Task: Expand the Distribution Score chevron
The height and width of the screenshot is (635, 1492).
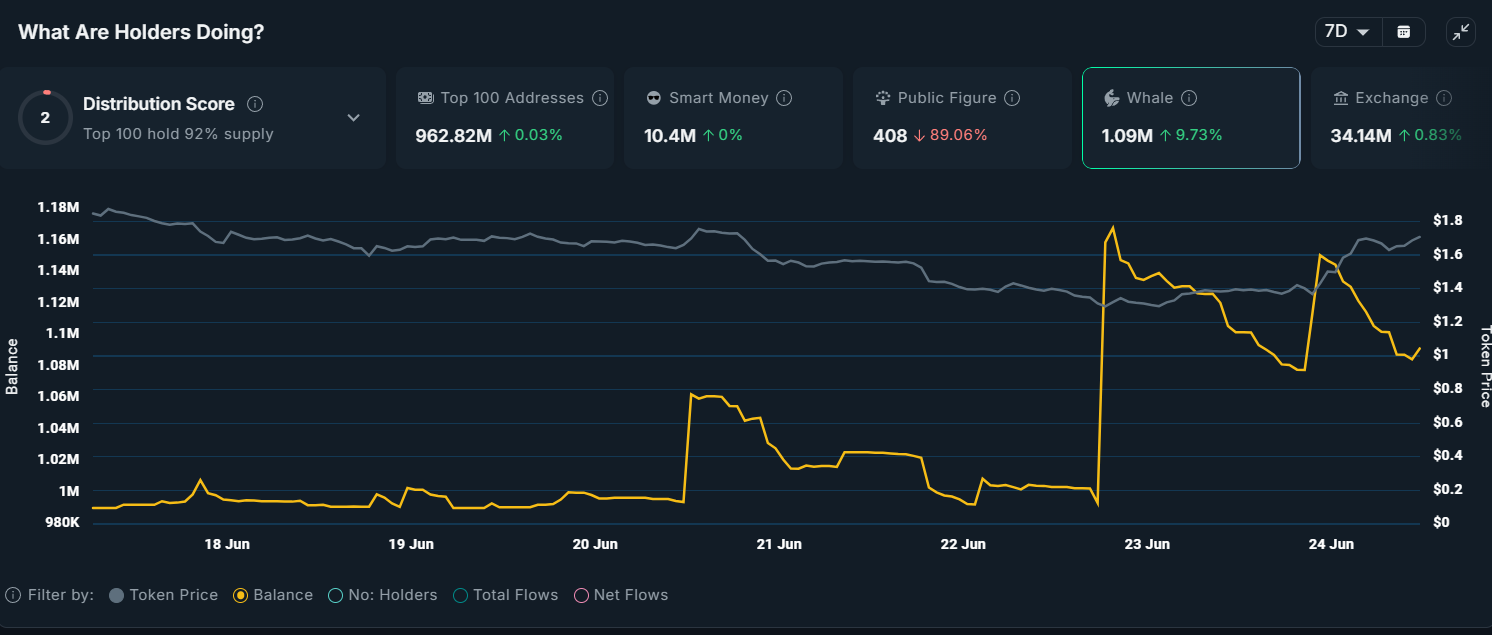Action: click(353, 118)
